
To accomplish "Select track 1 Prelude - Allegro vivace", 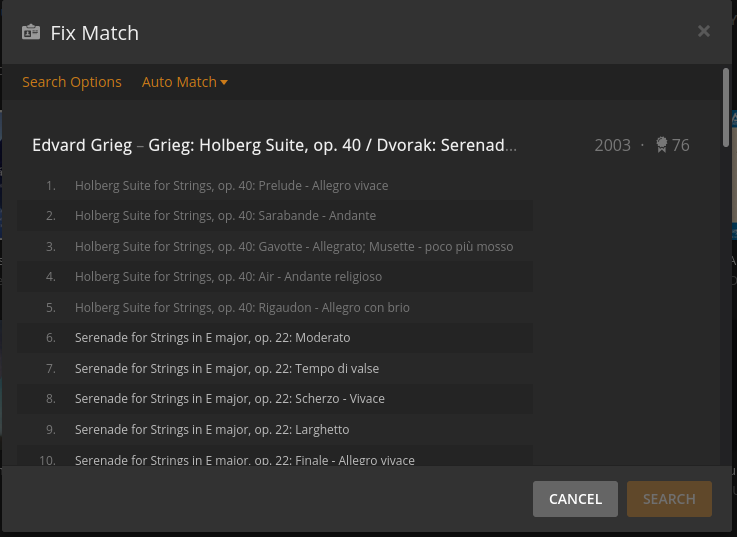I will [231, 185].
